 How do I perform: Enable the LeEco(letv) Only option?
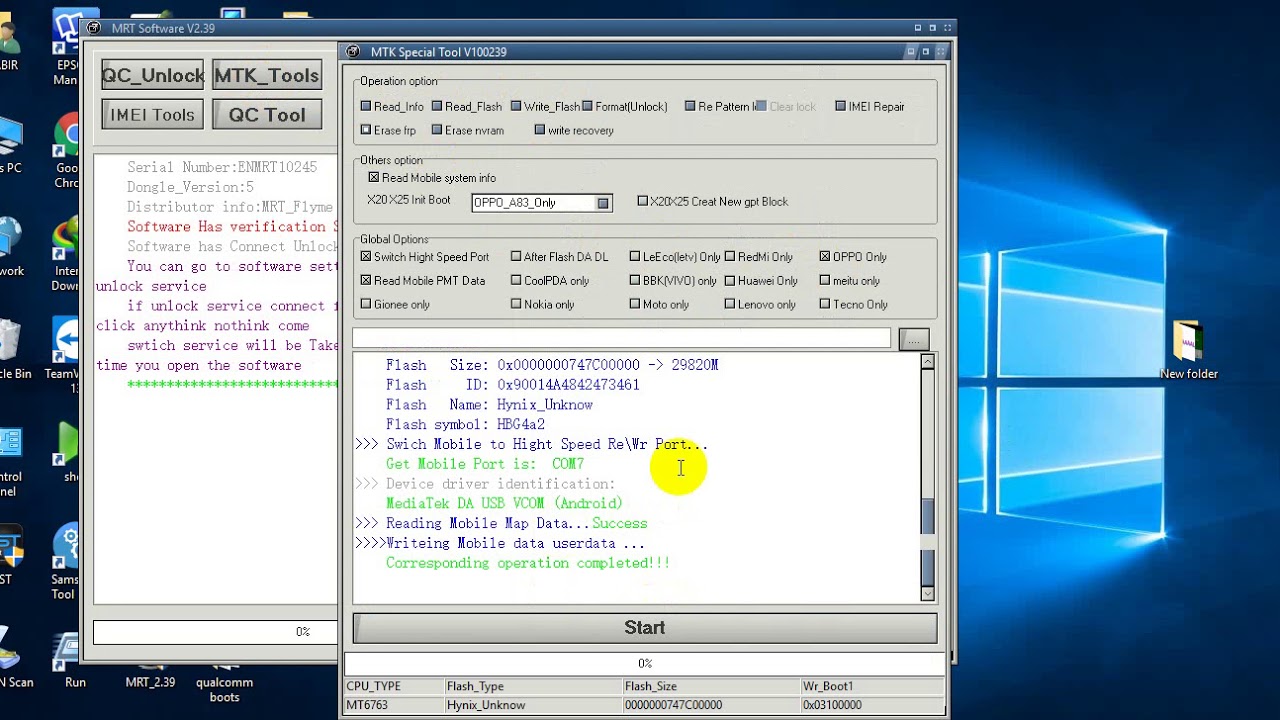pyautogui.click(x=635, y=257)
